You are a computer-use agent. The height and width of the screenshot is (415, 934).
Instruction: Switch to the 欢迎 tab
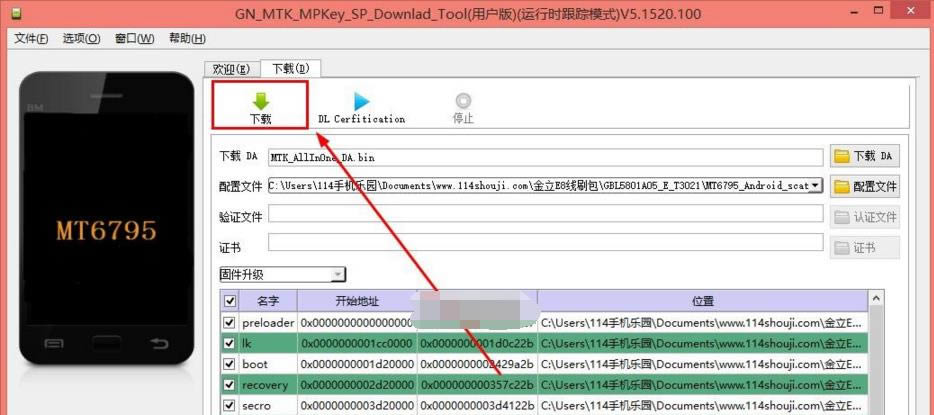coord(232,69)
